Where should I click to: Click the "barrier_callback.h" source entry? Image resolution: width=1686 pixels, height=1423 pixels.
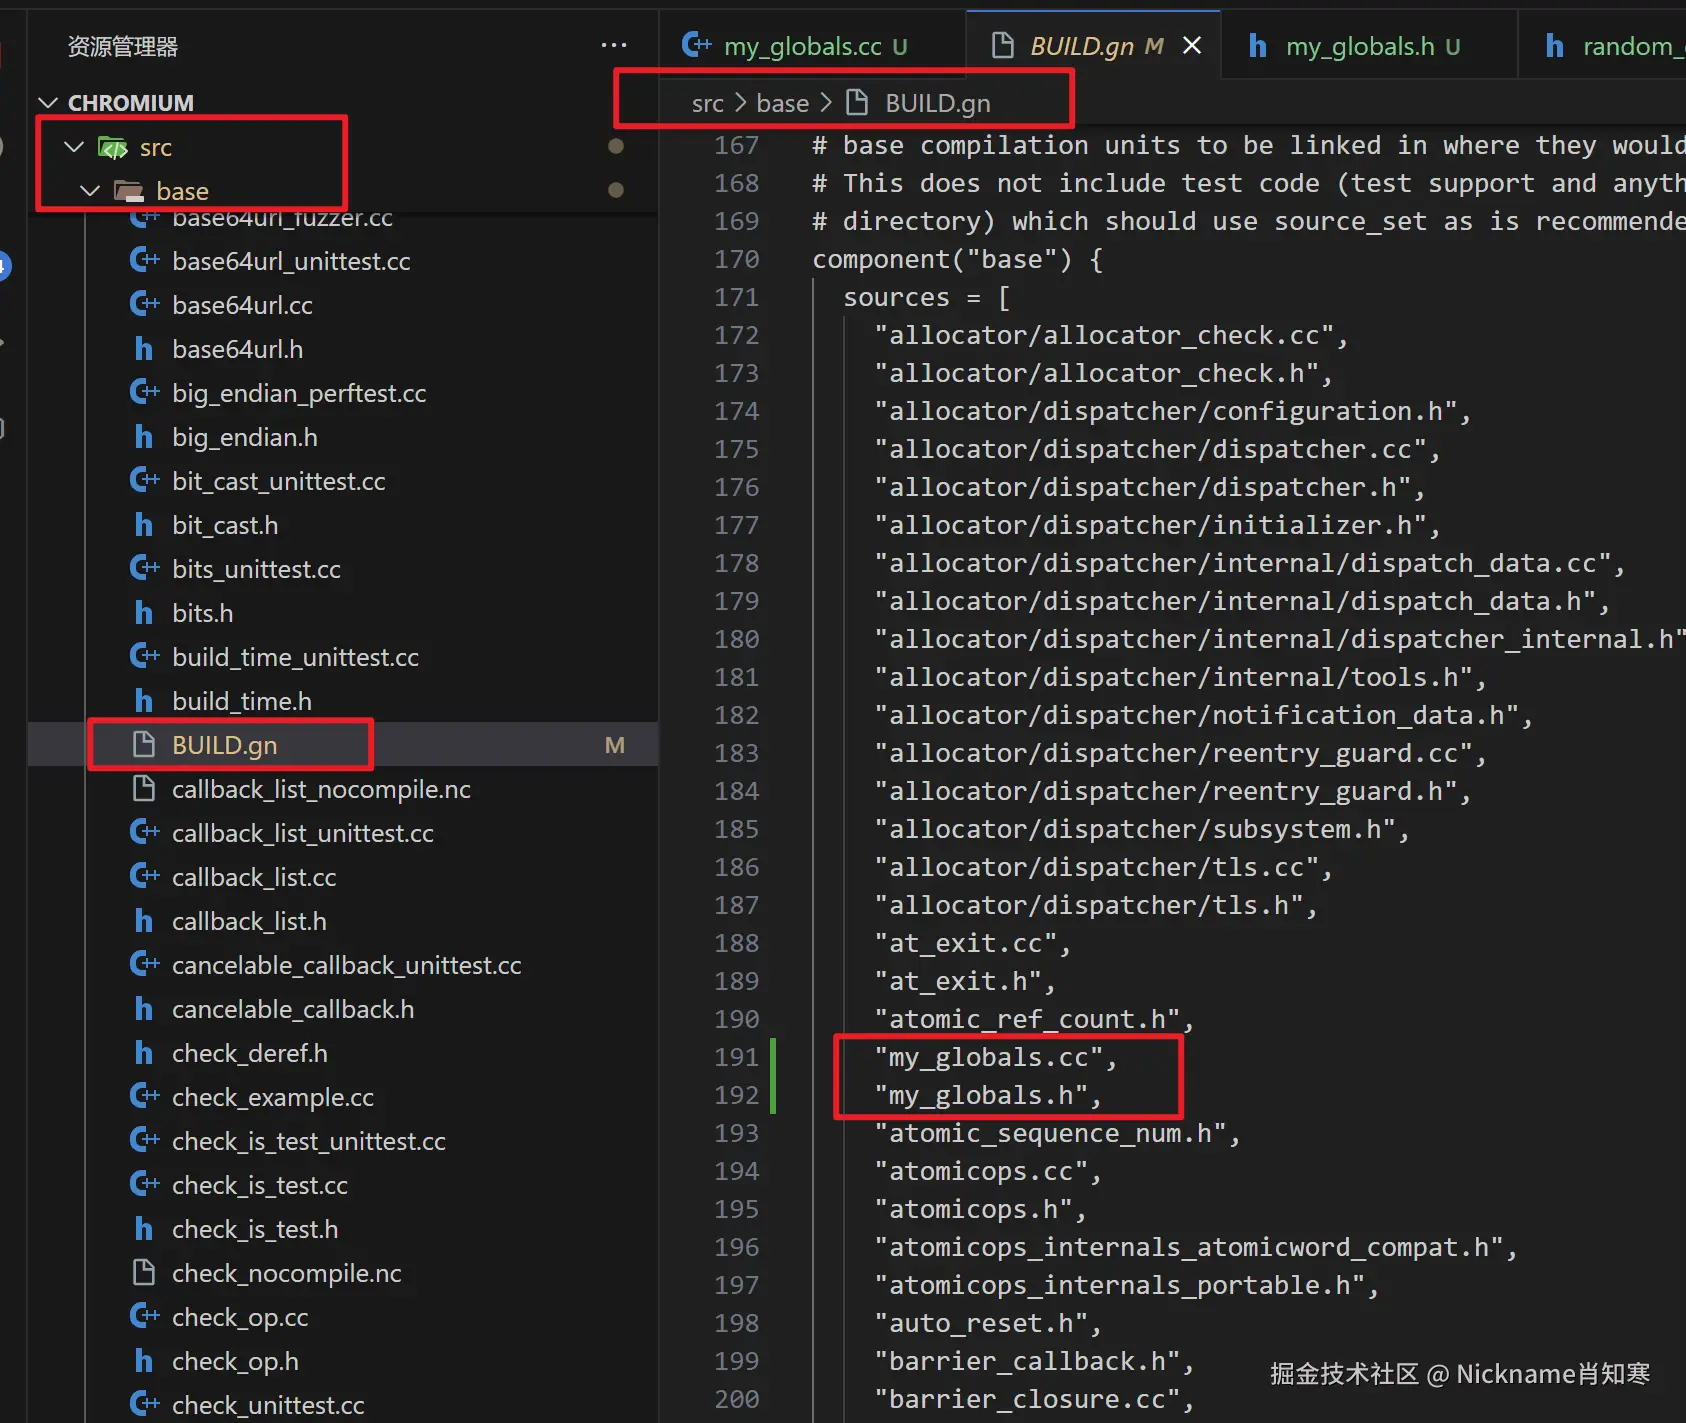(x=1034, y=1361)
